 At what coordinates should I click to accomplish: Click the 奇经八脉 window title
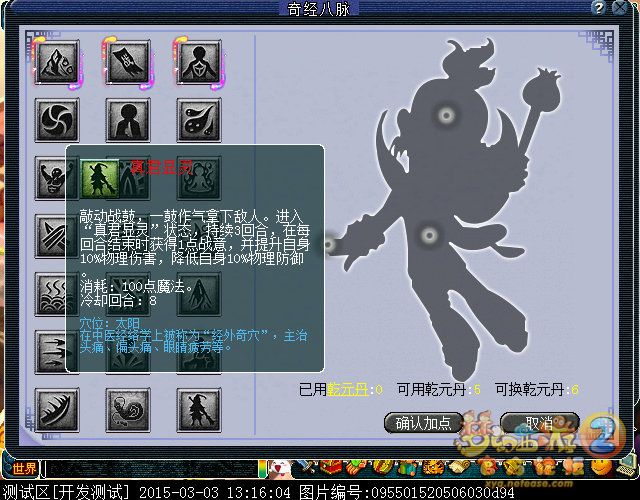pyautogui.click(x=319, y=9)
